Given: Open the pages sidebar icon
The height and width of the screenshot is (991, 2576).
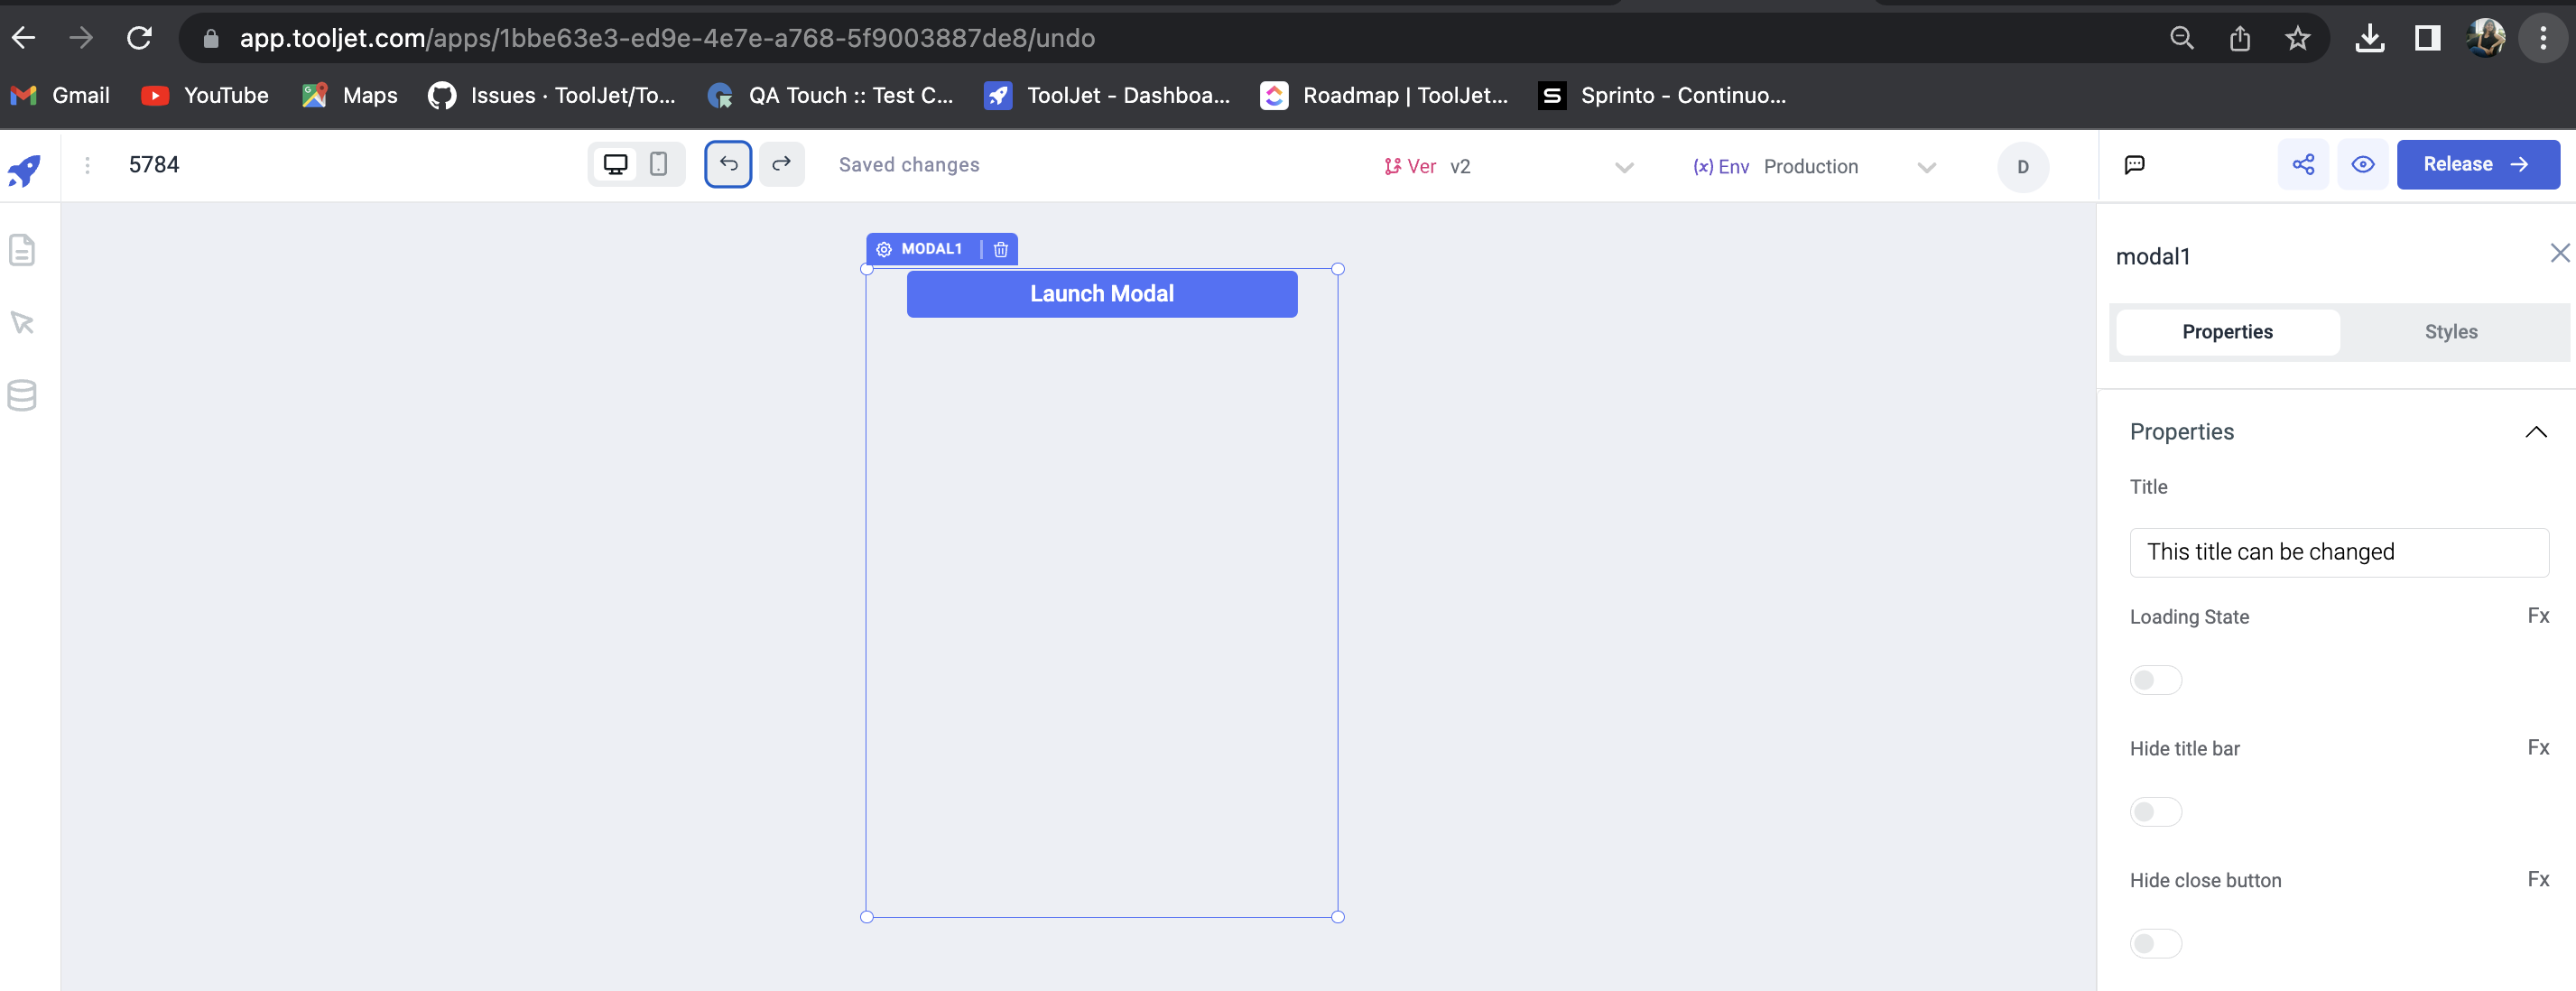Looking at the screenshot, I should point(22,250).
